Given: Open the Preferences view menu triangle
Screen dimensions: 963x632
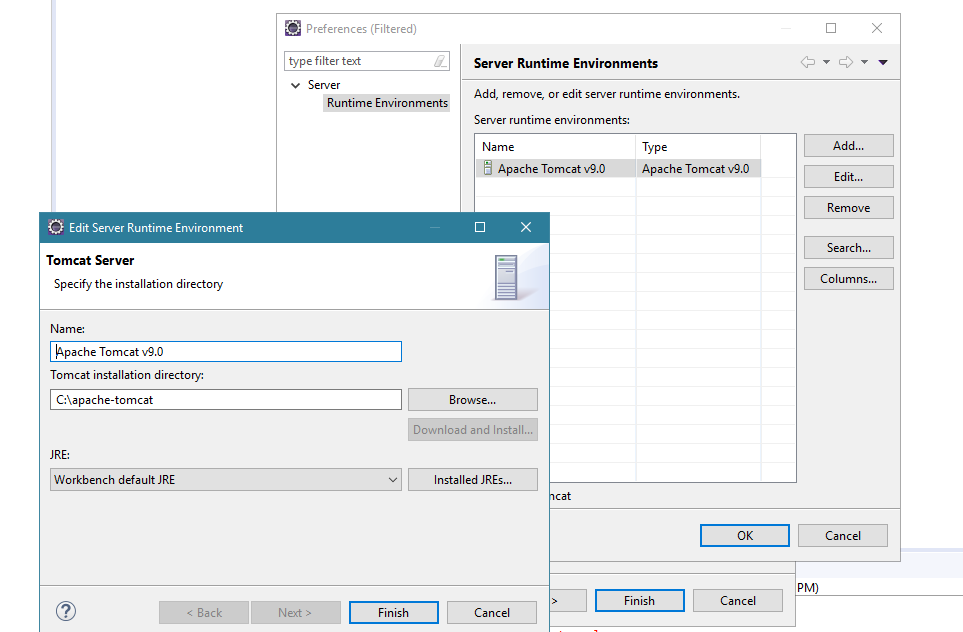Looking at the screenshot, I should click(883, 62).
